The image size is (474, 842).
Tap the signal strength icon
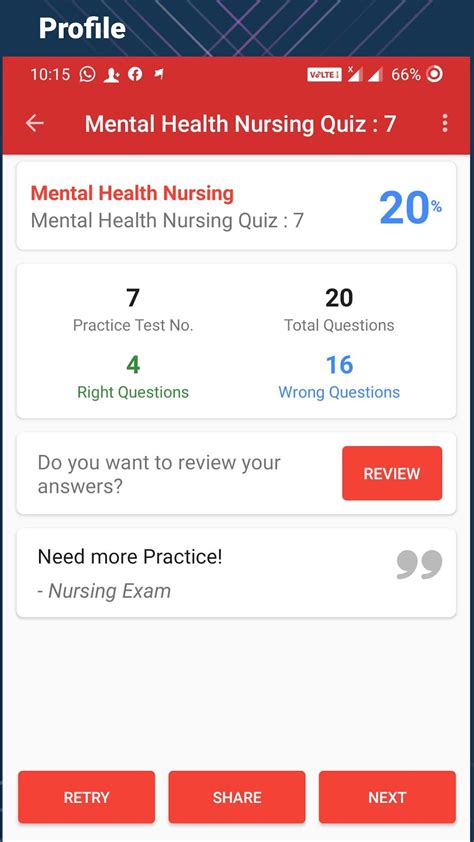375,75
